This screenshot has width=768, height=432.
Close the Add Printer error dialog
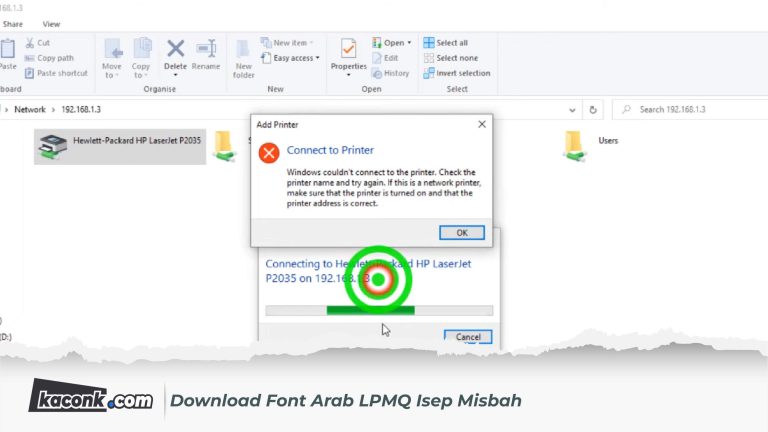click(x=482, y=124)
